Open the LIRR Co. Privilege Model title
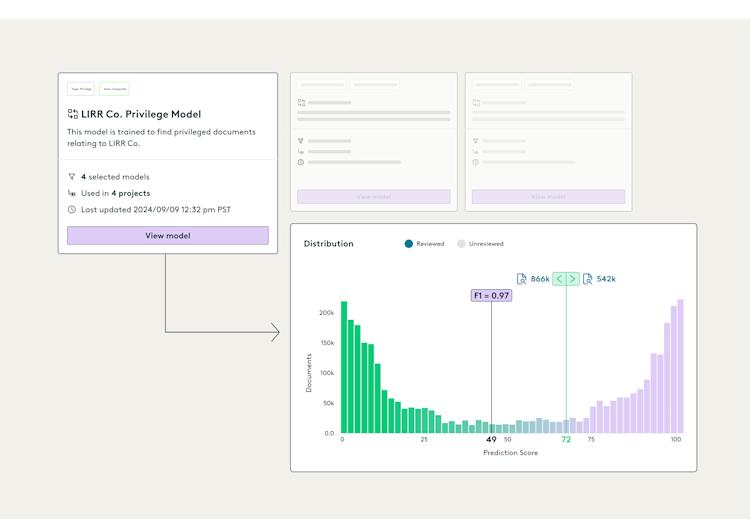This screenshot has height=519, width=750. (x=141, y=114)
